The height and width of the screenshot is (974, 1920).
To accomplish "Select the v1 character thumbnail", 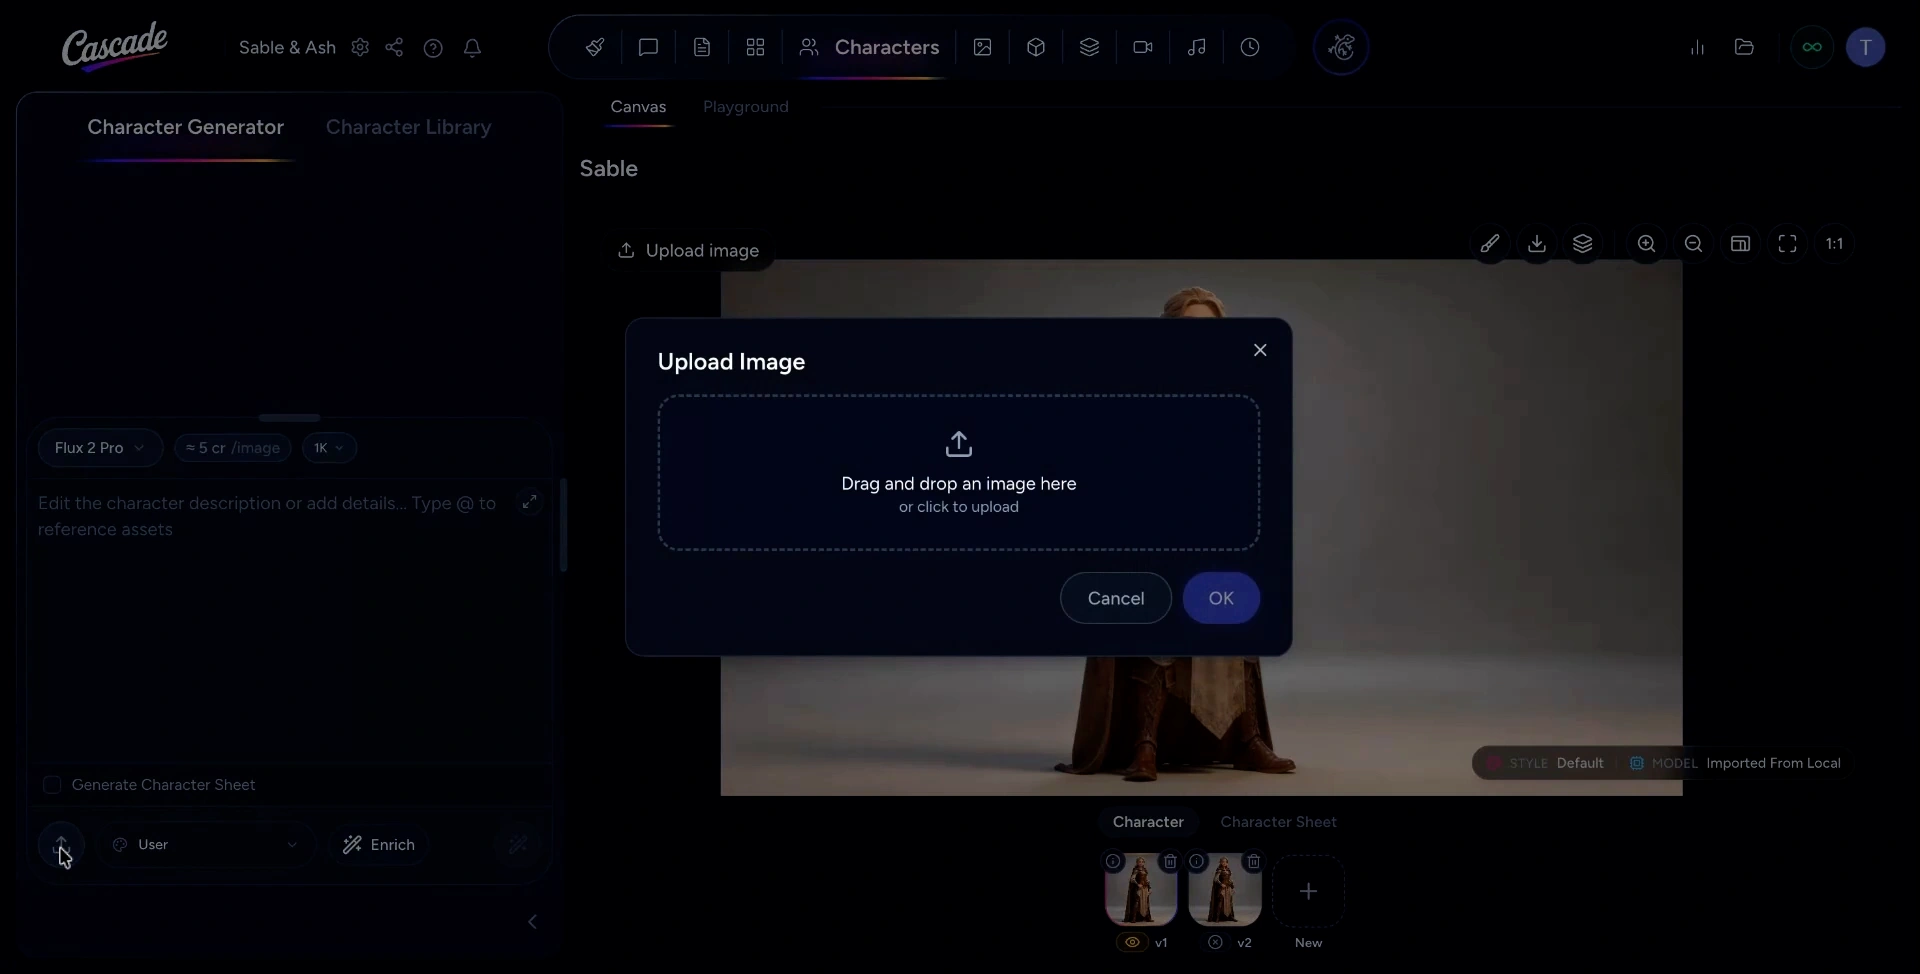I will tap(1141, 891).
